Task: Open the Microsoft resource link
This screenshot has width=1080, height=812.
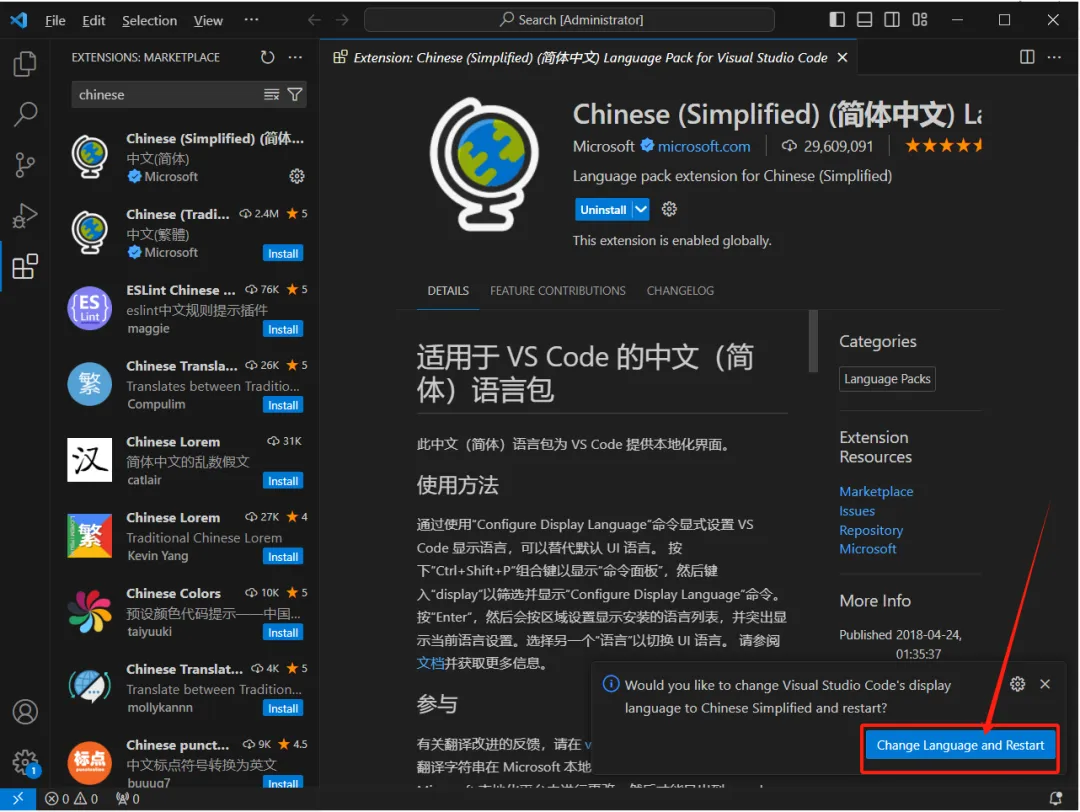Action: [867, 549]
